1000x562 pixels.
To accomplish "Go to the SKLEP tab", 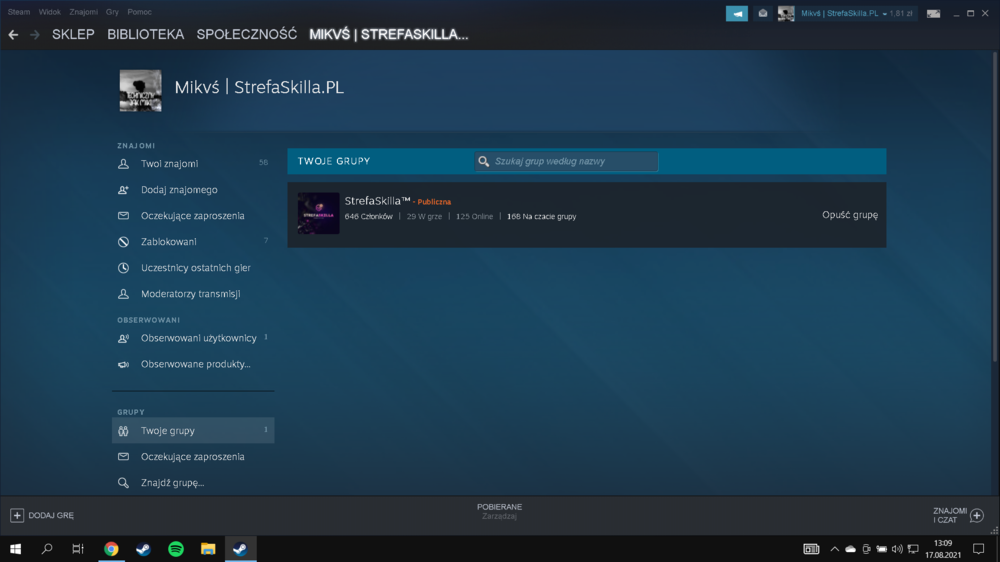I will [x=73, y=34].
